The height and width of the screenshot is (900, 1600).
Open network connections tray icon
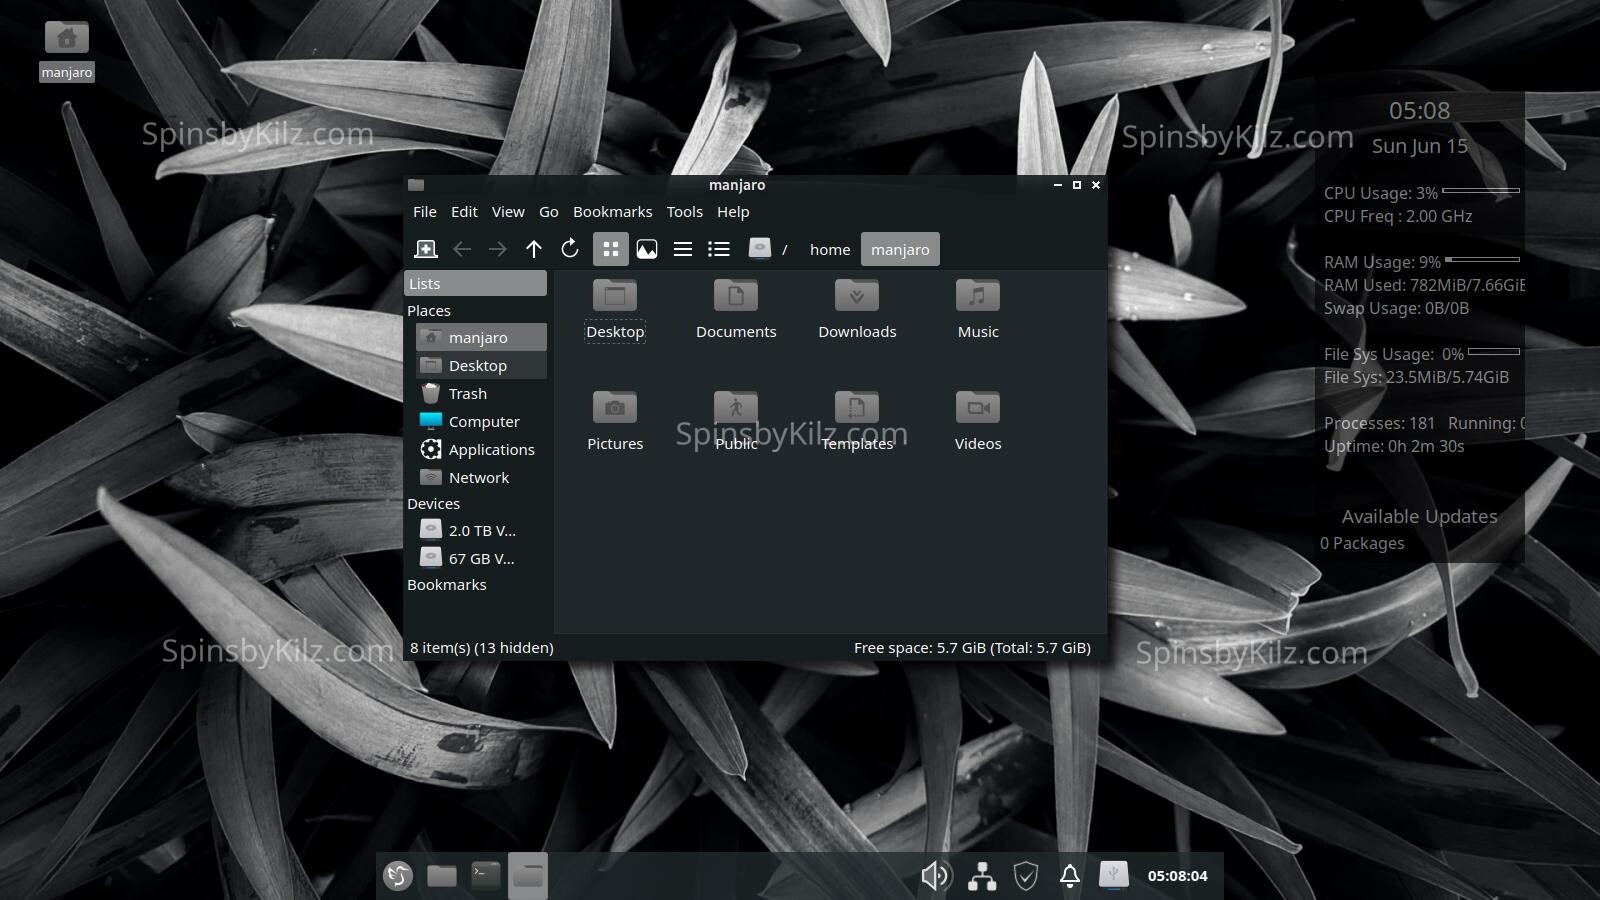tap(982, 876)
